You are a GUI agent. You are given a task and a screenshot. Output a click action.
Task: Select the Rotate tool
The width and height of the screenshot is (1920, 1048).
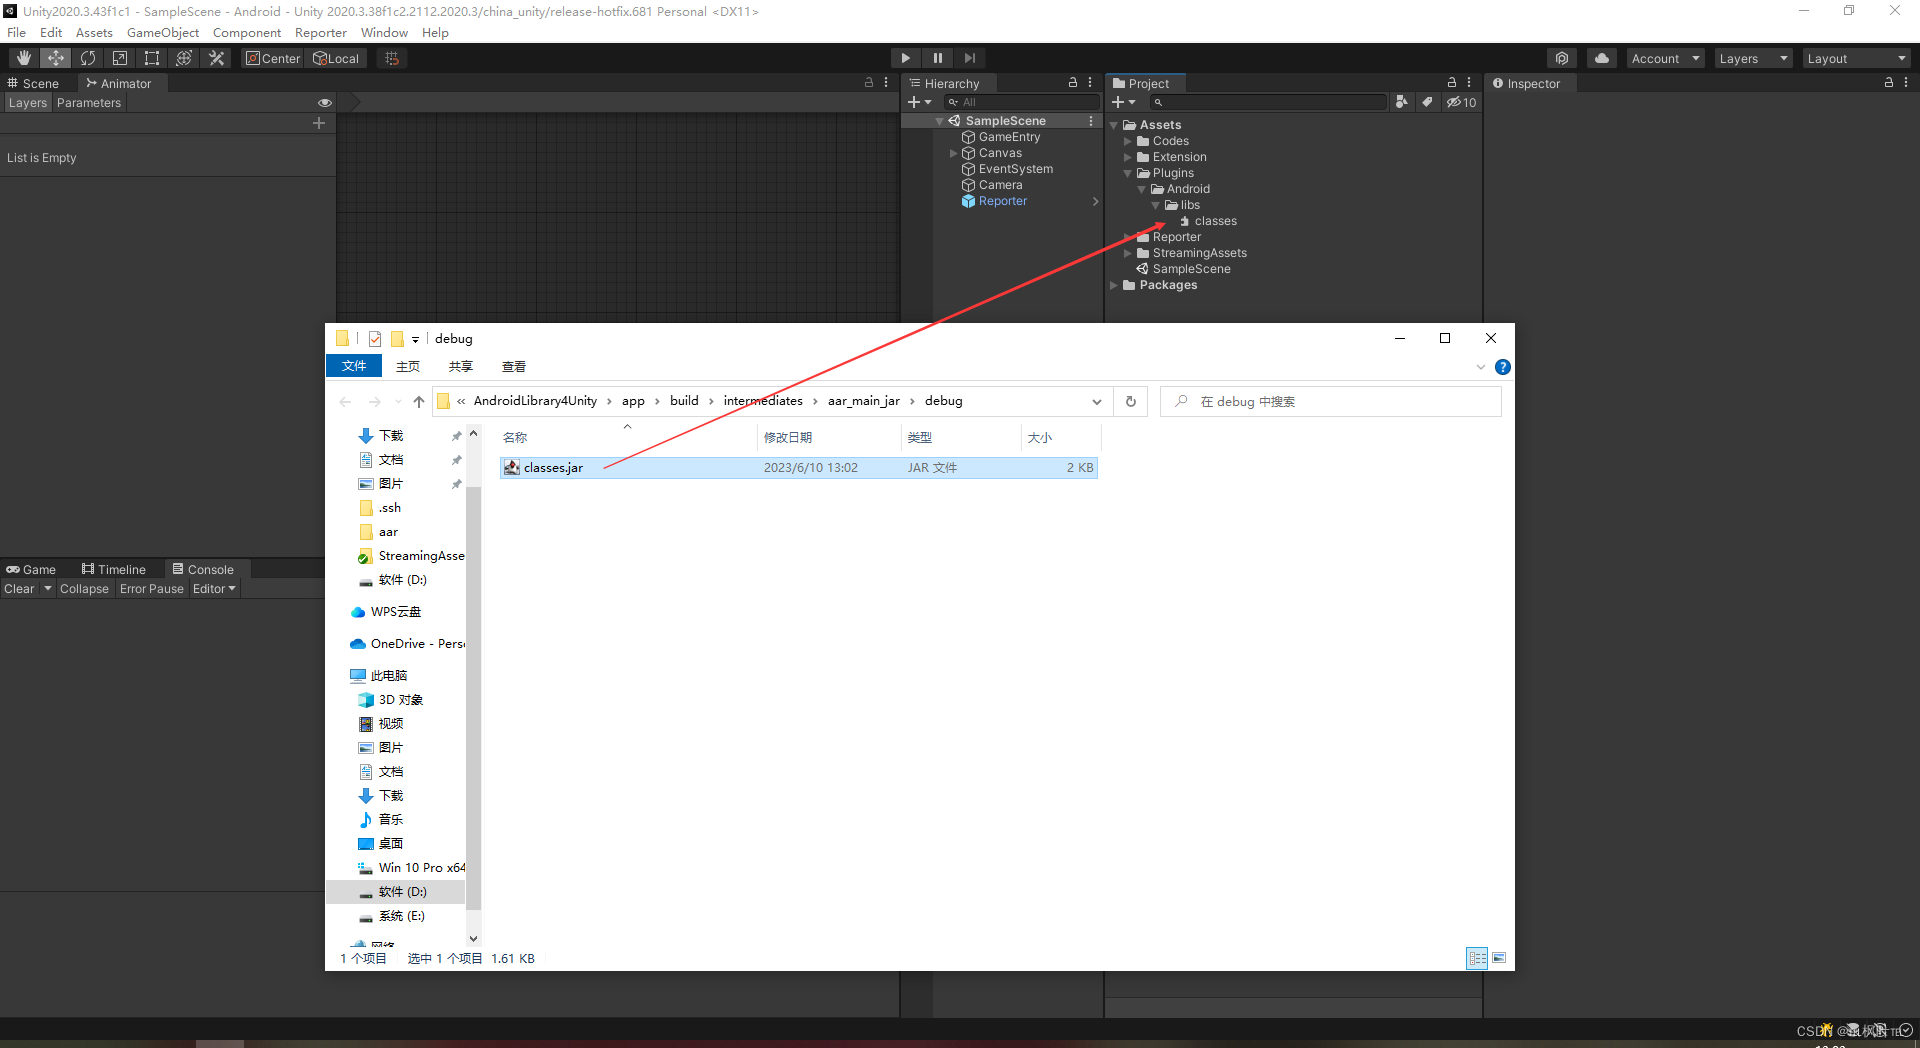coord(88,57)
